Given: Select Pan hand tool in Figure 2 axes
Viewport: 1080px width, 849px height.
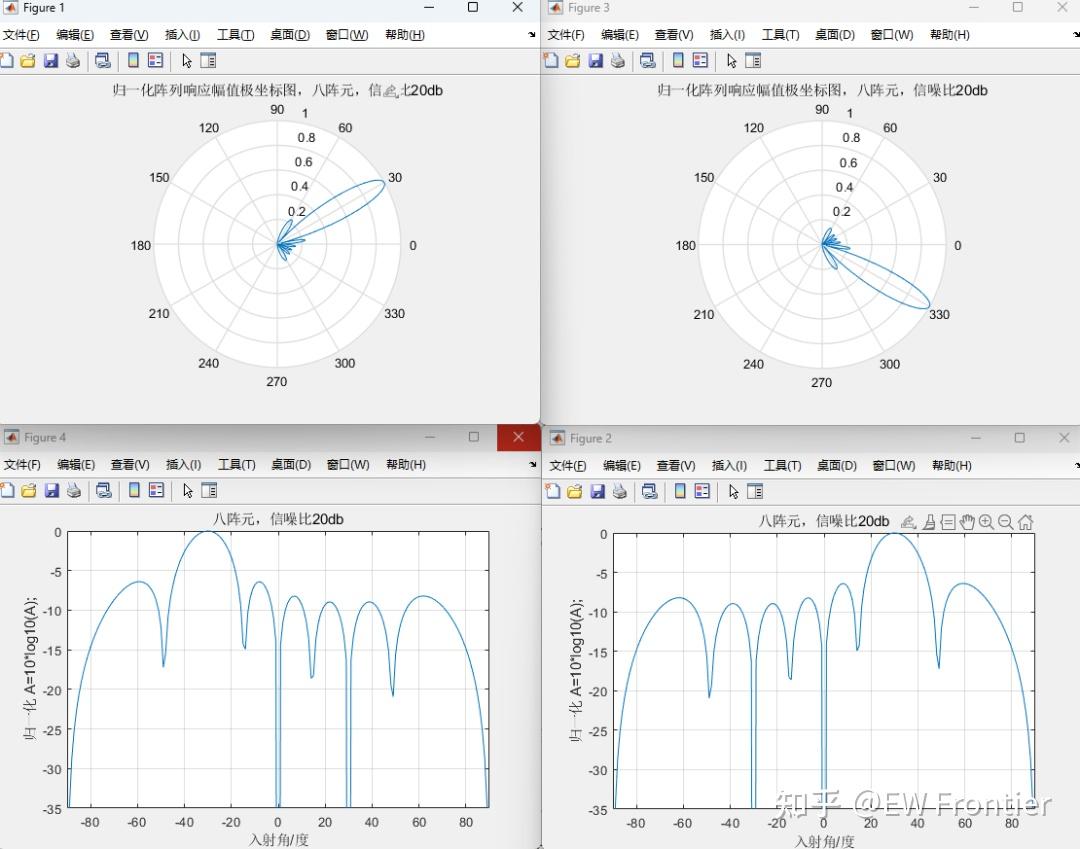Looking at the screenshot, I should click(x=967, y=523).
